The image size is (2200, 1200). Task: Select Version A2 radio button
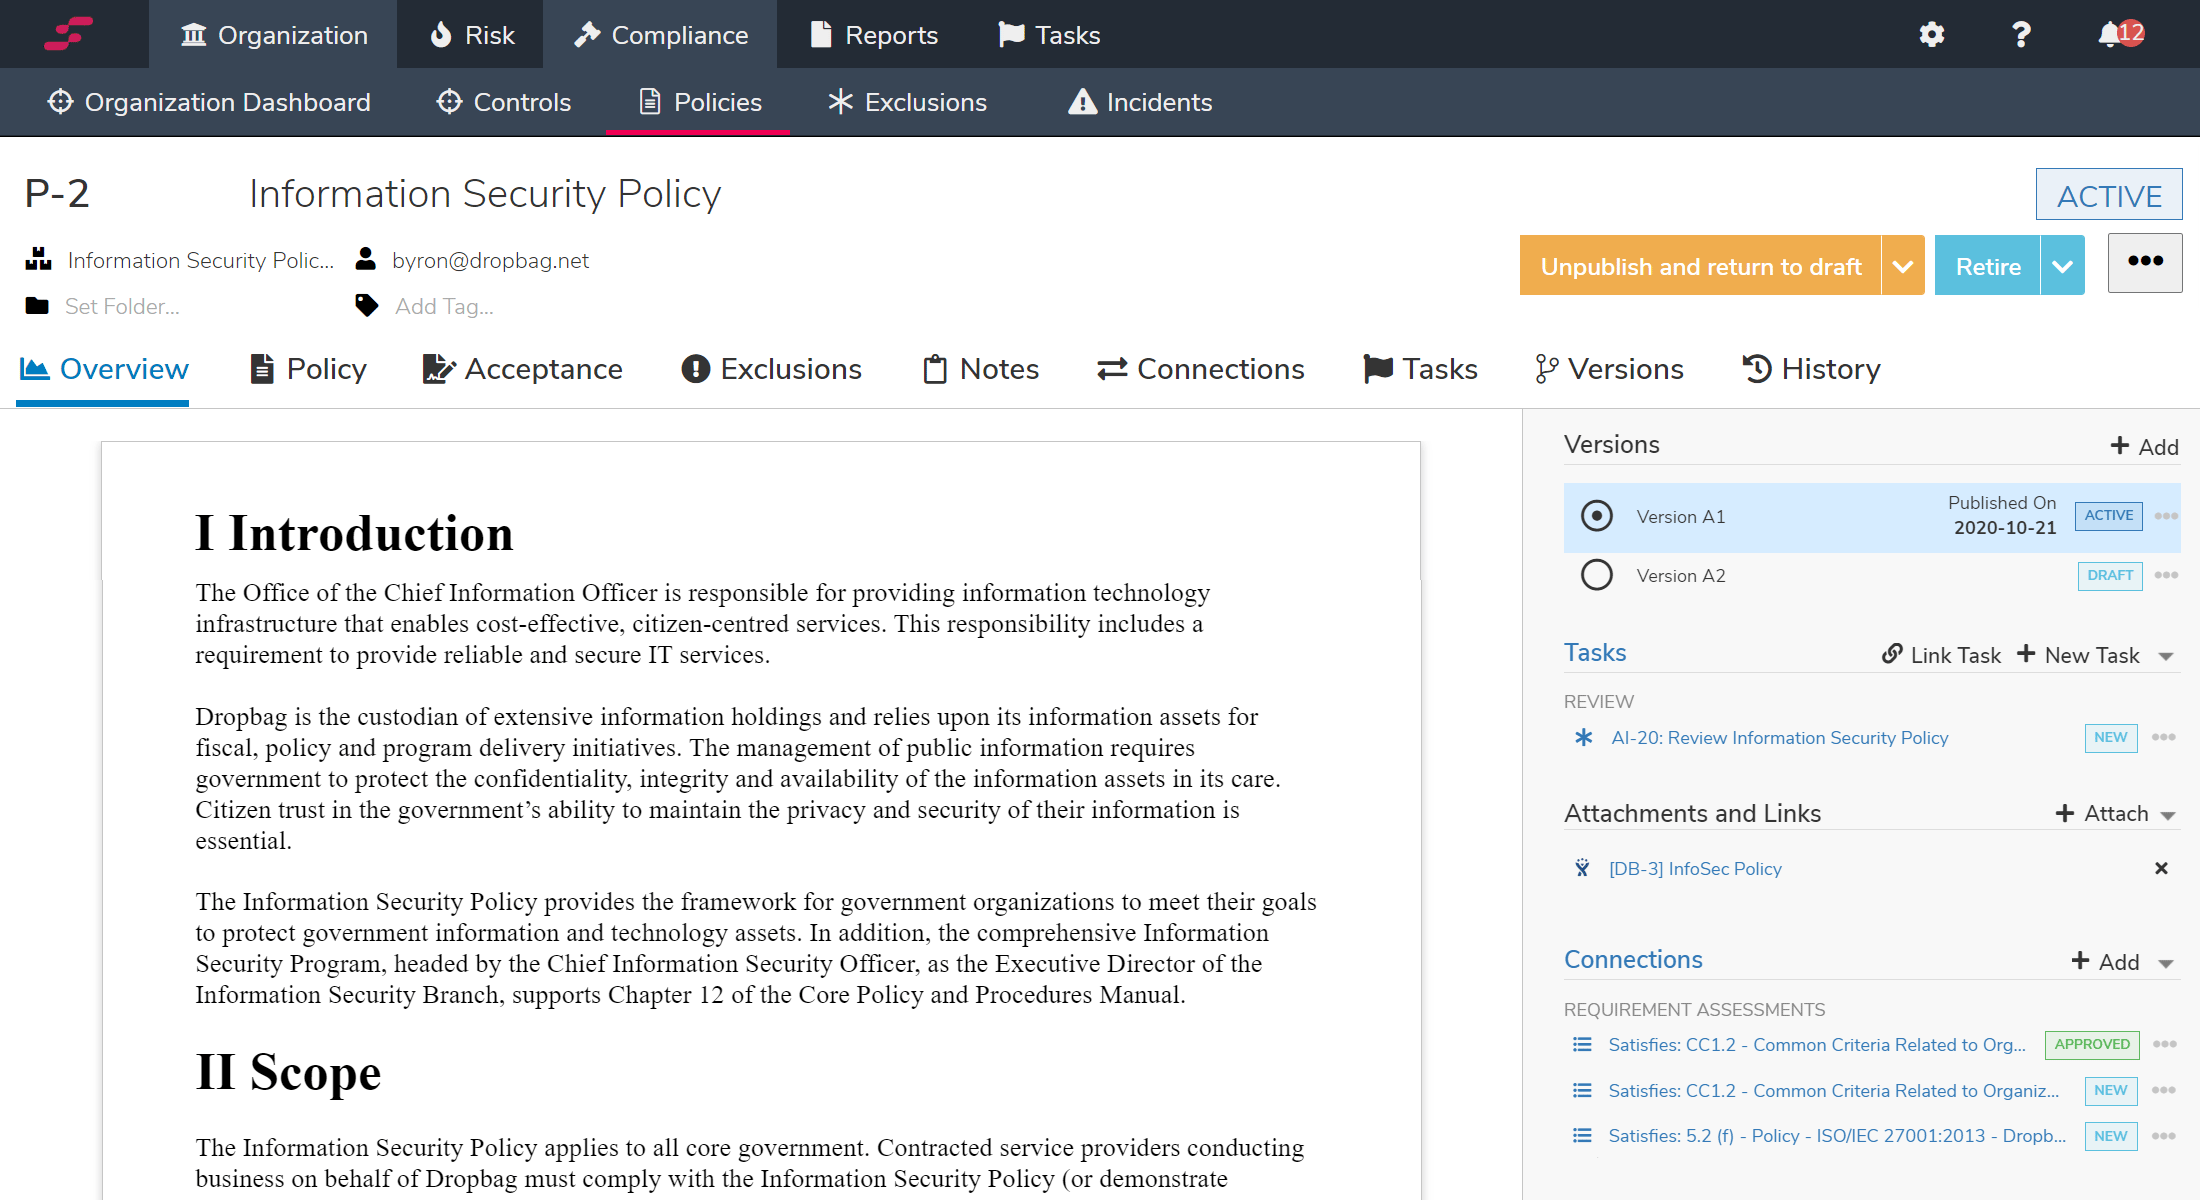click(1596, 575)
